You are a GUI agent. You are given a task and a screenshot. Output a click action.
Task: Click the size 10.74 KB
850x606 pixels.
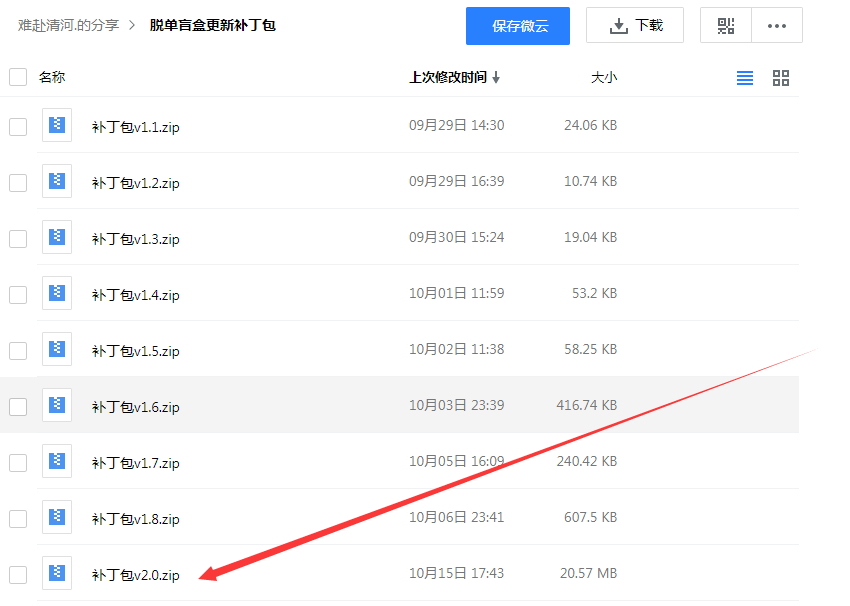(590, 181)
